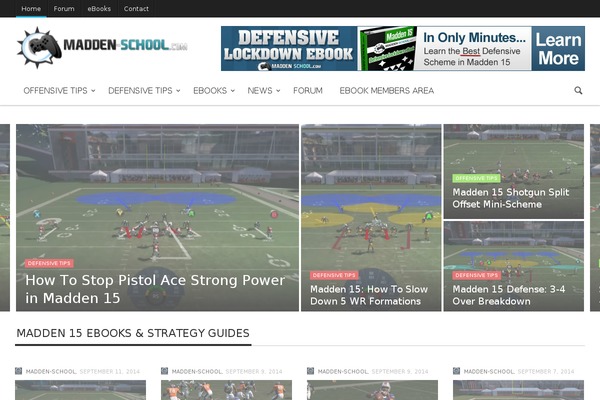600x400 pixels.
Task: Open Ebook Members Area menu item
Action: coord(386,91)
